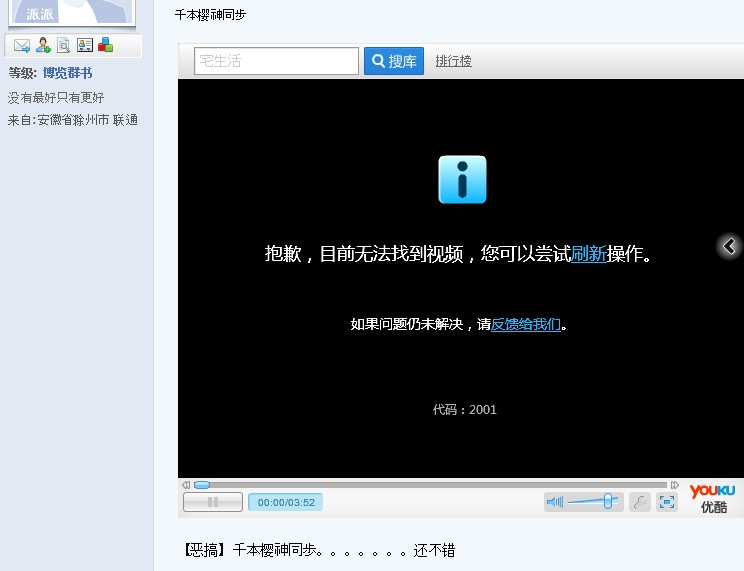Click the 博览群书 level link
Screen dimensions: 744x571
[67, 73]
